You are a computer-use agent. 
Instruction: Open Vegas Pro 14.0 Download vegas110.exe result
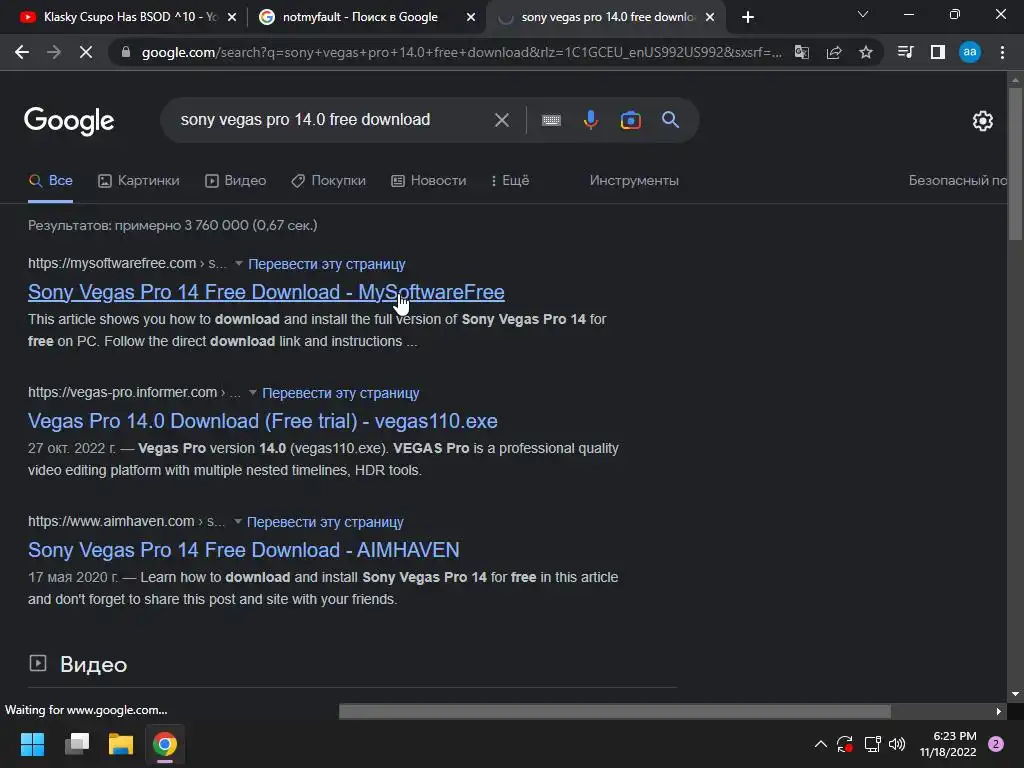point(263,421)
